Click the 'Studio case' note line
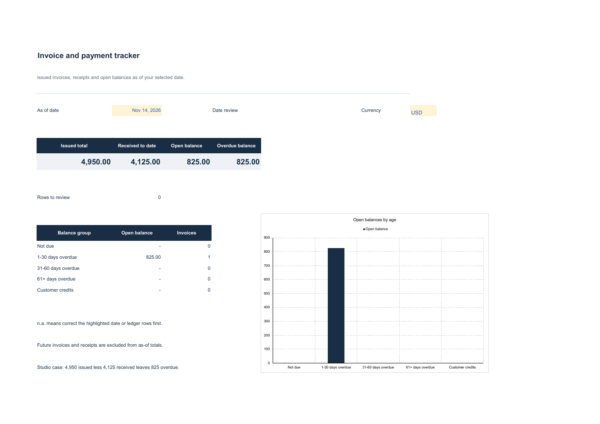Image resolution: width=600 pixels, height=424 pixels. tap(108, 367)
